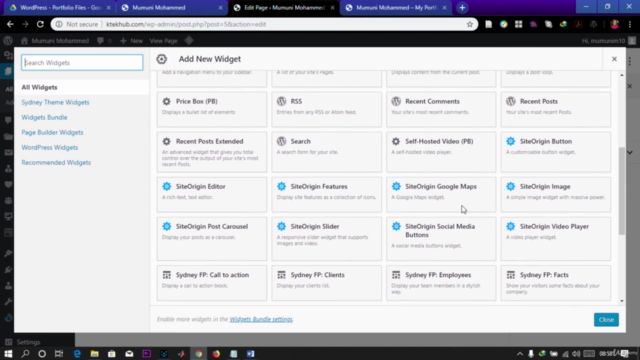Viewport: 640px width, 360px height.
Task: Open the Chrome three-dot menu
Action: coord(630,24)
